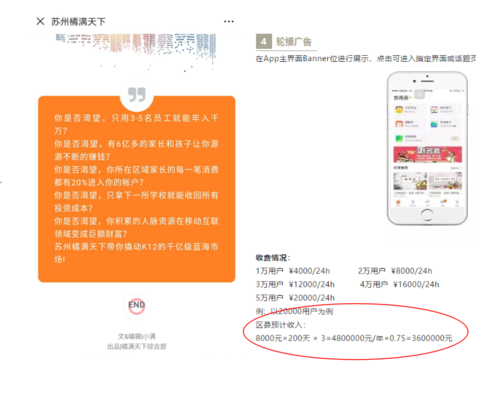Click the line 苏州橘满天下带你撬动K12
This screenshot has height=394, width=500.
136,247
